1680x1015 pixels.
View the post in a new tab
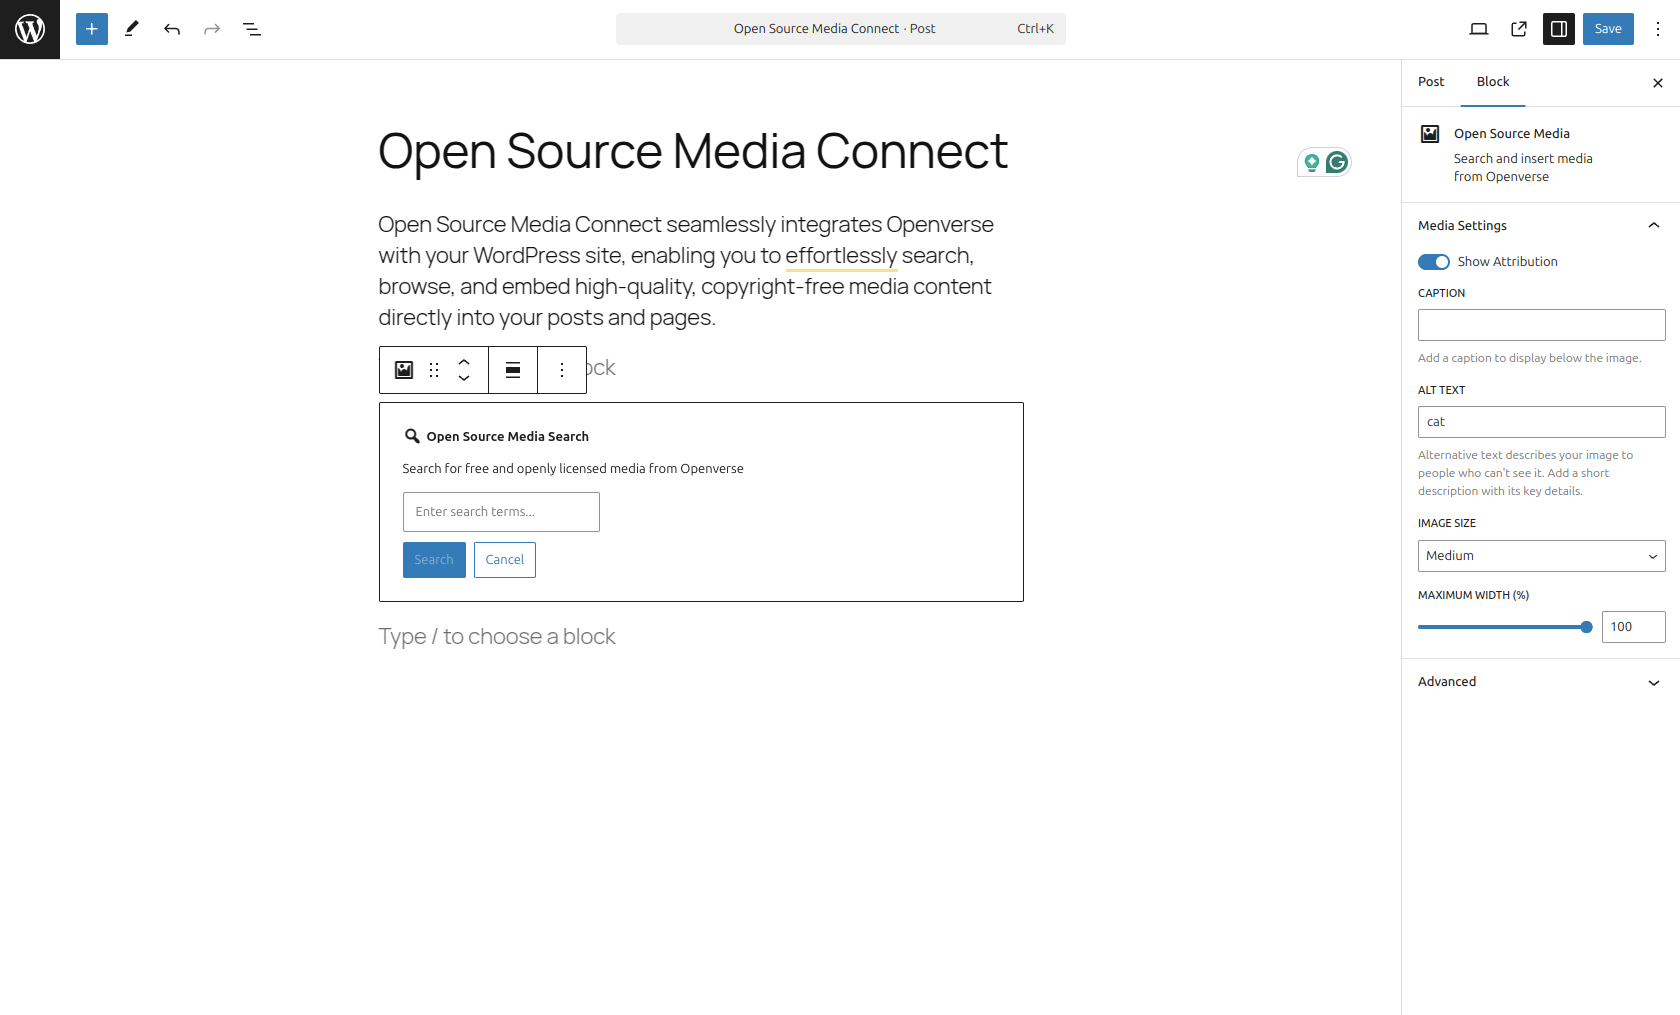(x=1519, y=29)
